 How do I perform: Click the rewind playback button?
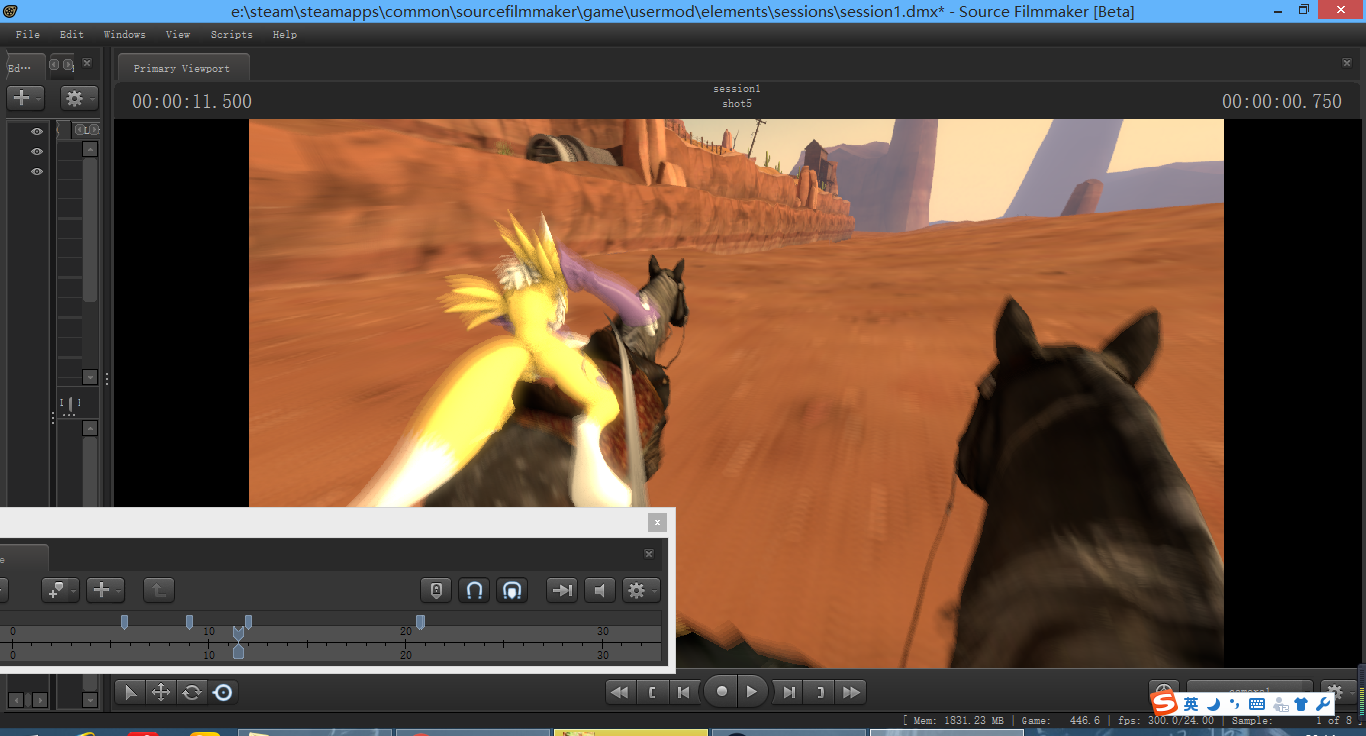[x=621, y=692]
